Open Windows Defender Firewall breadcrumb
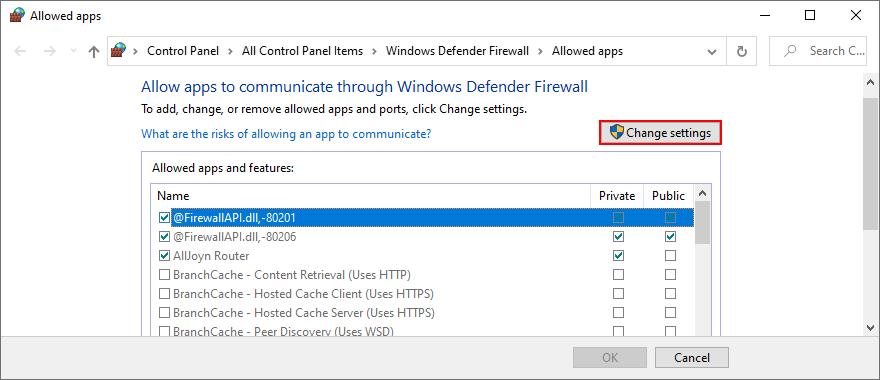880x380 pixels. pos(457,51)
